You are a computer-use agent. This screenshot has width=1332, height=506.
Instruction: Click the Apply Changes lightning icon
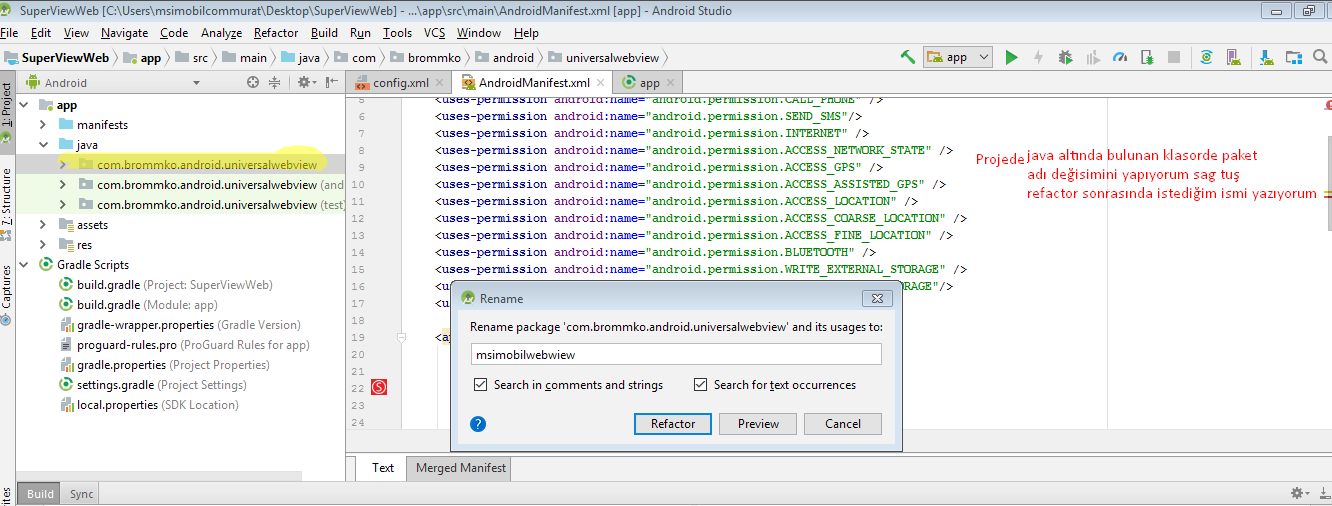point(1038,58)
